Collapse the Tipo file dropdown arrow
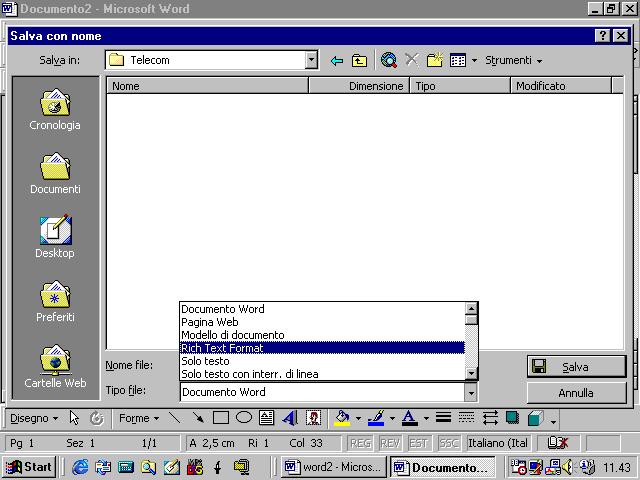 click(x=471, y=393)
